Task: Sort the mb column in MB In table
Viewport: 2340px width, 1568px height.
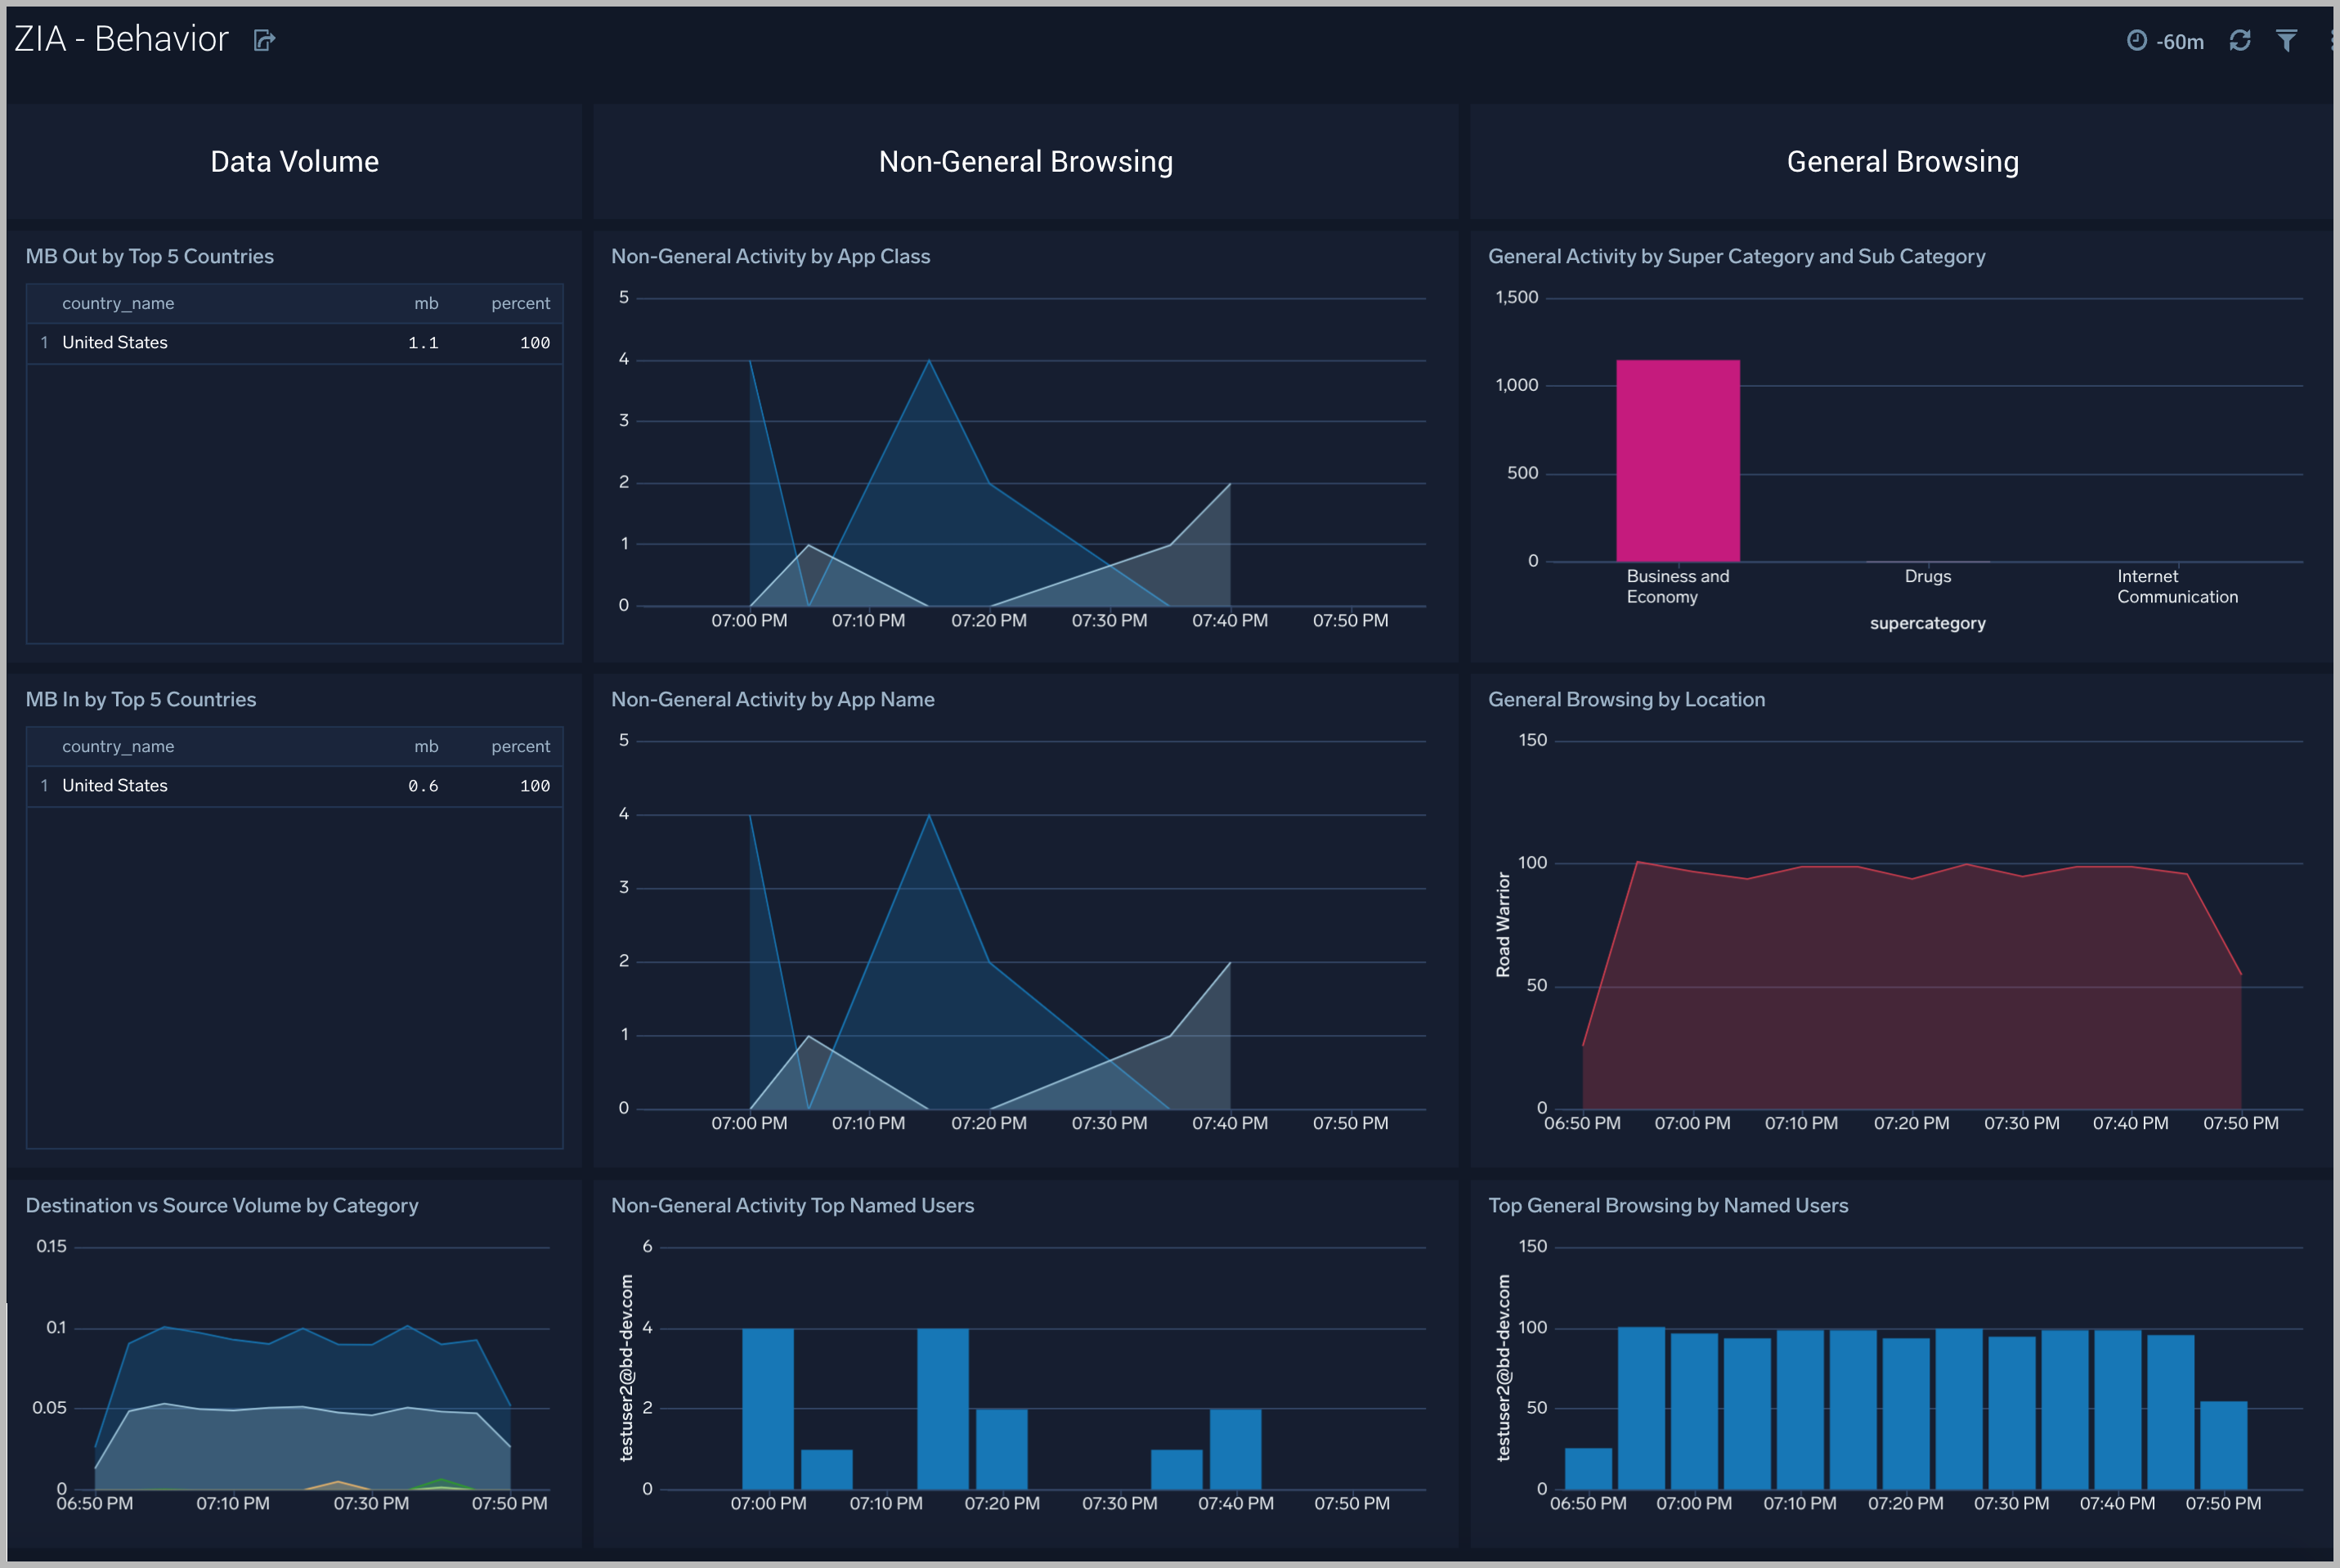Action: tap(427, 746)
